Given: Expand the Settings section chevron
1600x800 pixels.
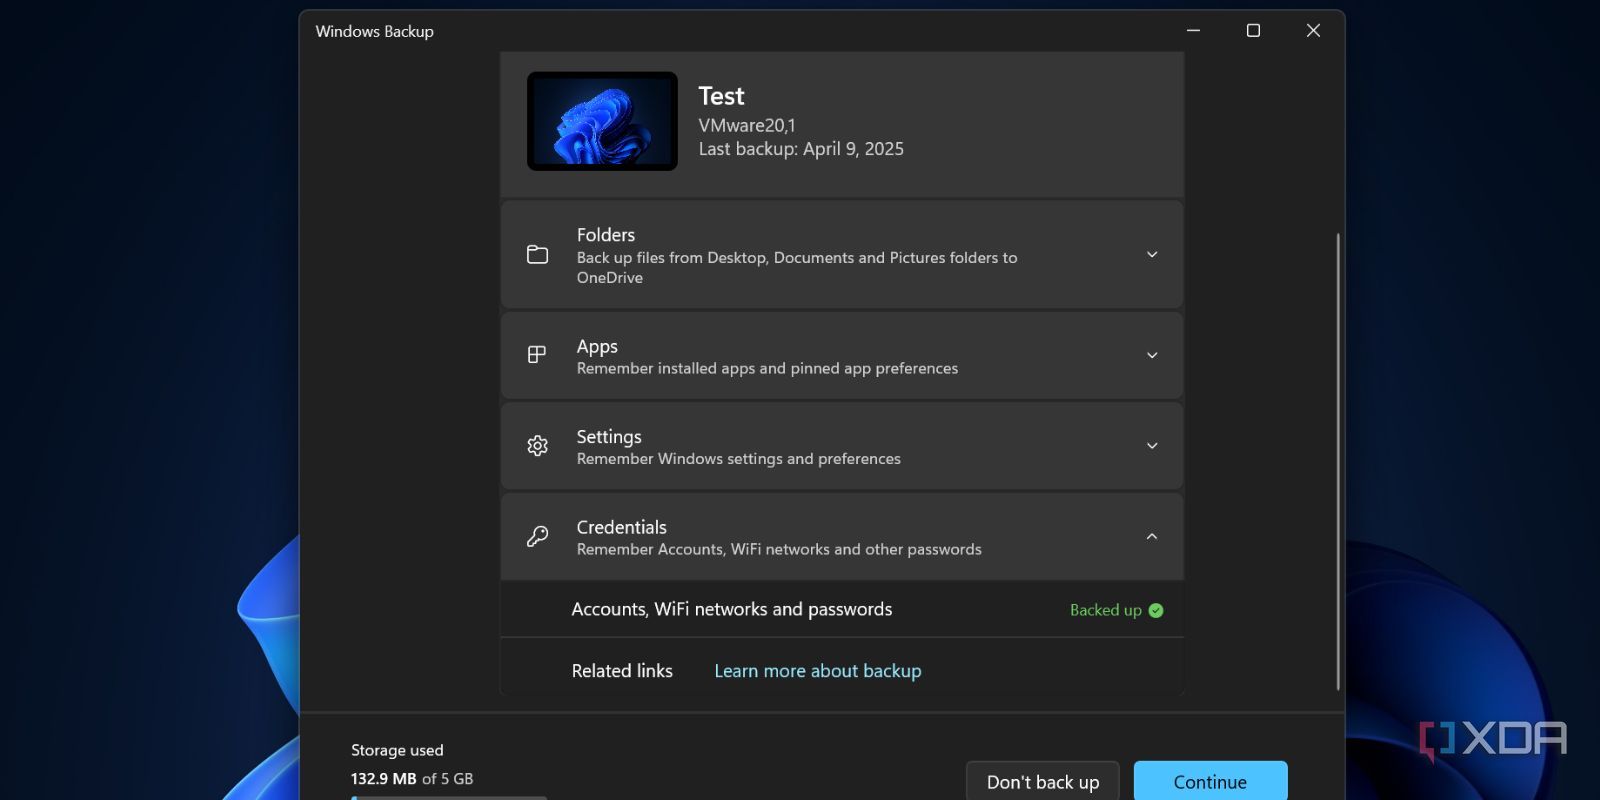Looking at the screenshot, I should coord(1152,446).
